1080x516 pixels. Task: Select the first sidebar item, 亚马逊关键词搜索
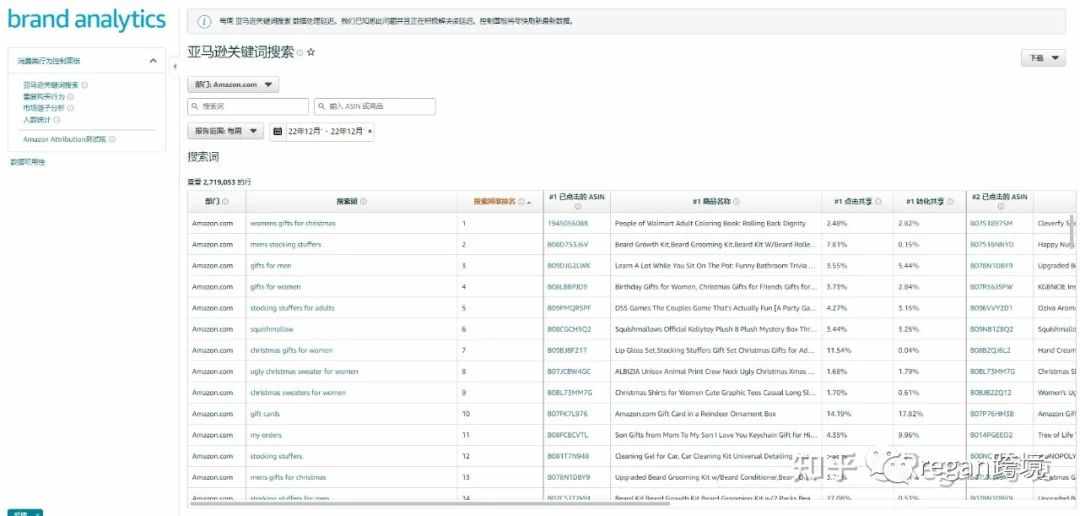(50, 85)
